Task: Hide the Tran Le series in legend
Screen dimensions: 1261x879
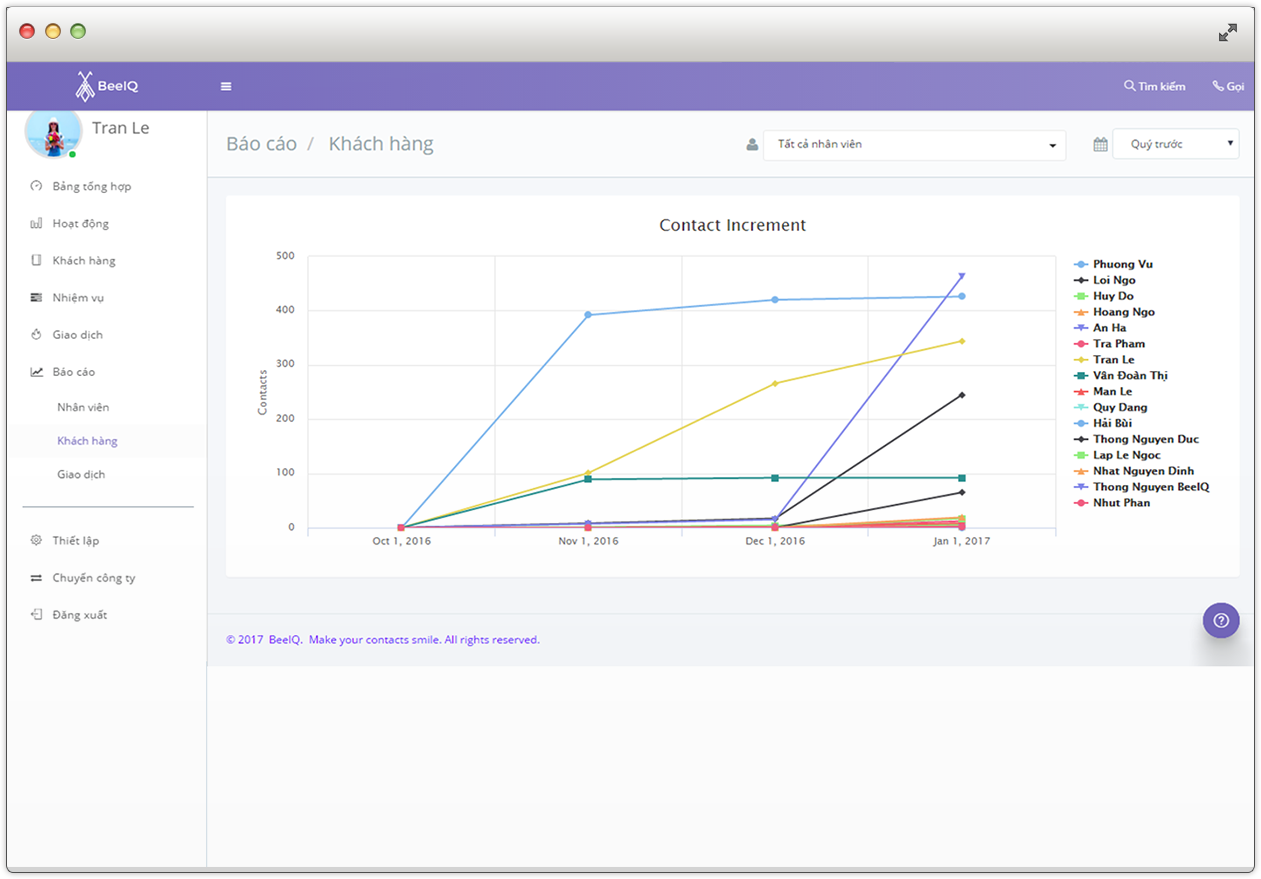Action: [1113, 360]
